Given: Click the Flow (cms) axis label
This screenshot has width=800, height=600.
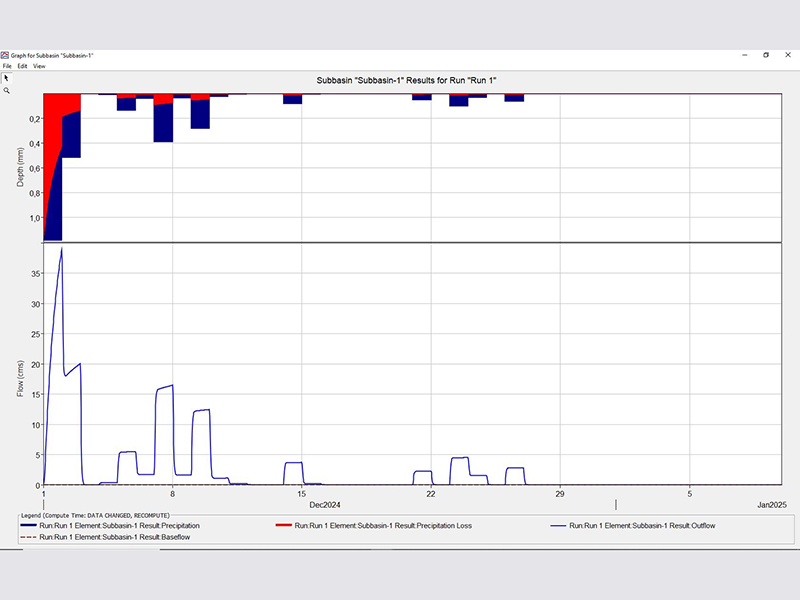Looking at the screenshot, I should 21,377.
